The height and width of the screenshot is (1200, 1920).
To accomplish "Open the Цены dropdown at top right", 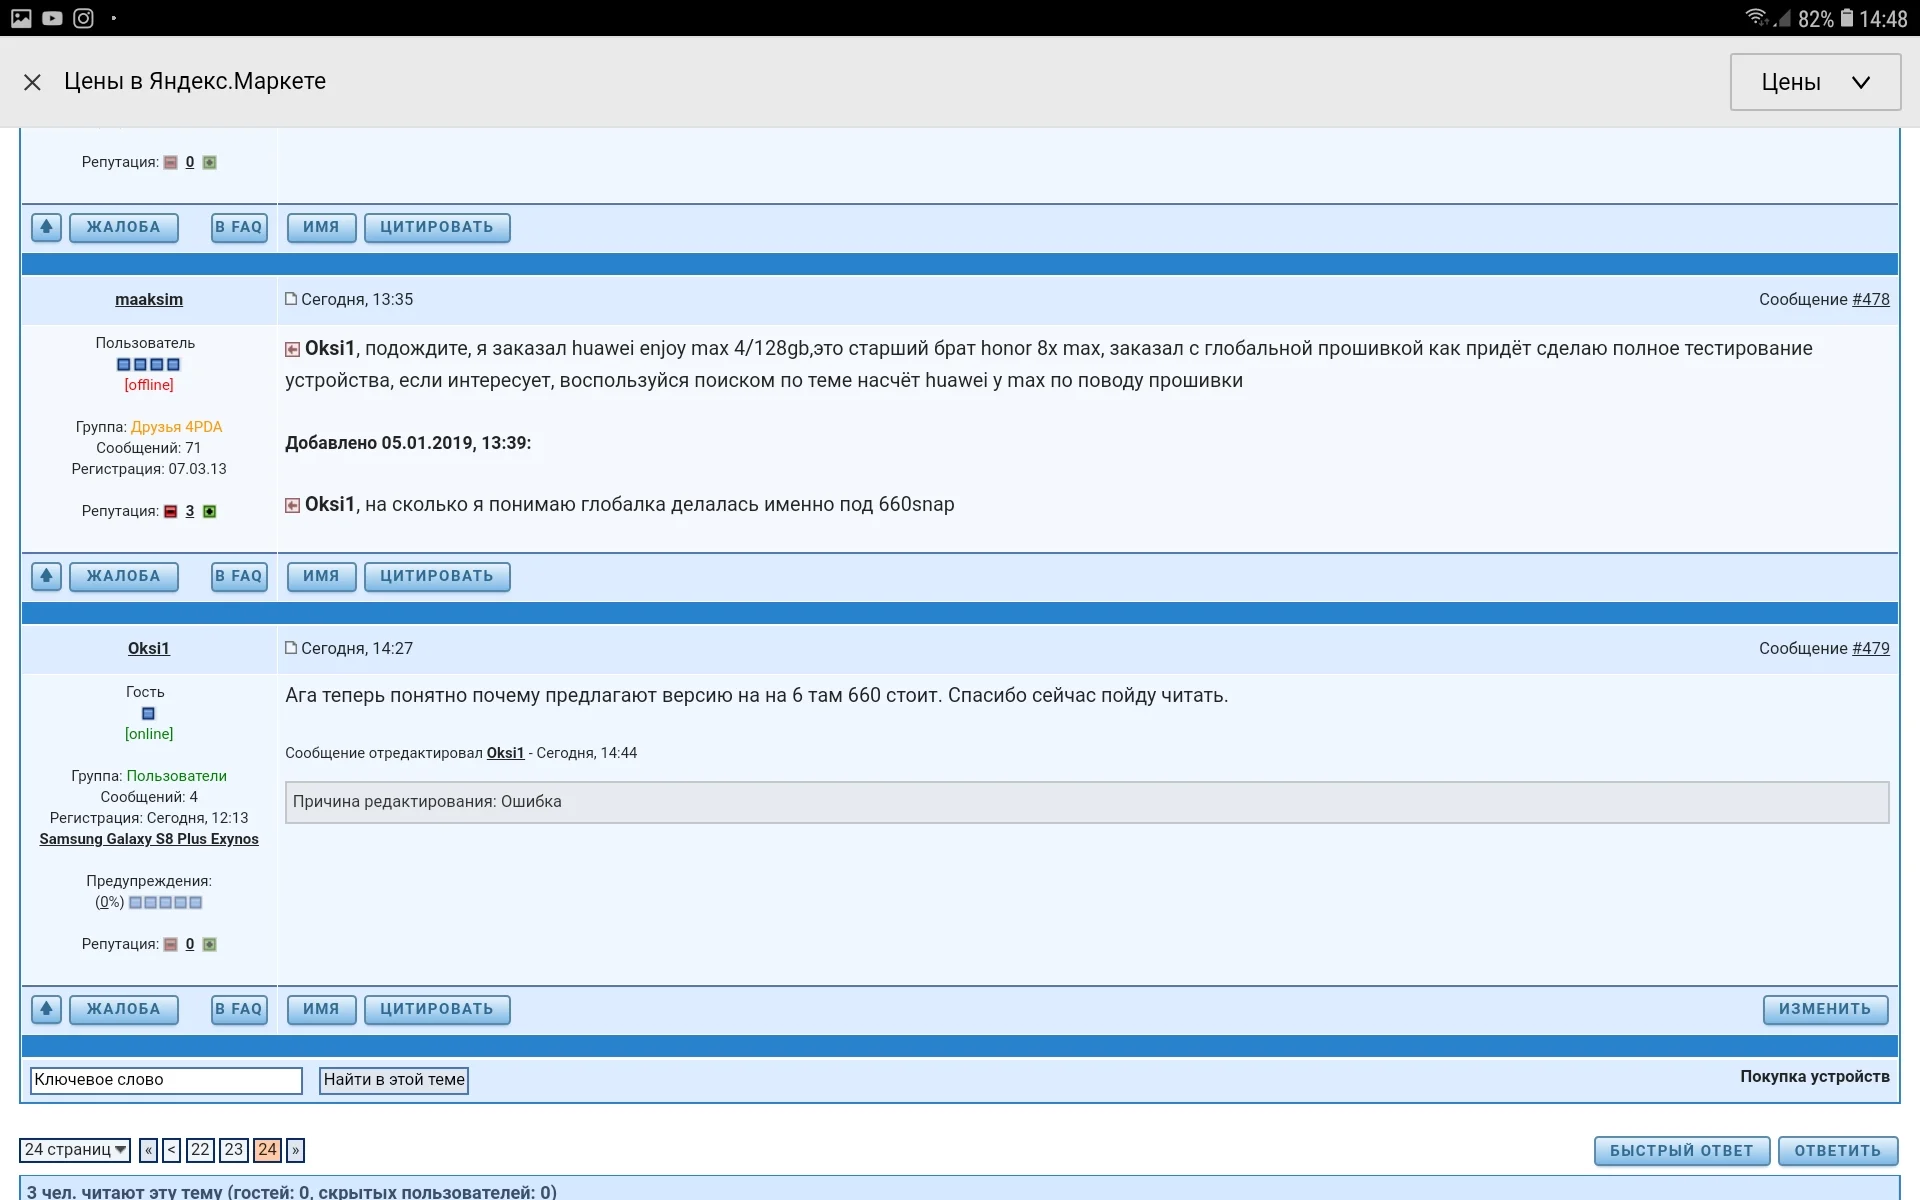I will coord(1813,82).
